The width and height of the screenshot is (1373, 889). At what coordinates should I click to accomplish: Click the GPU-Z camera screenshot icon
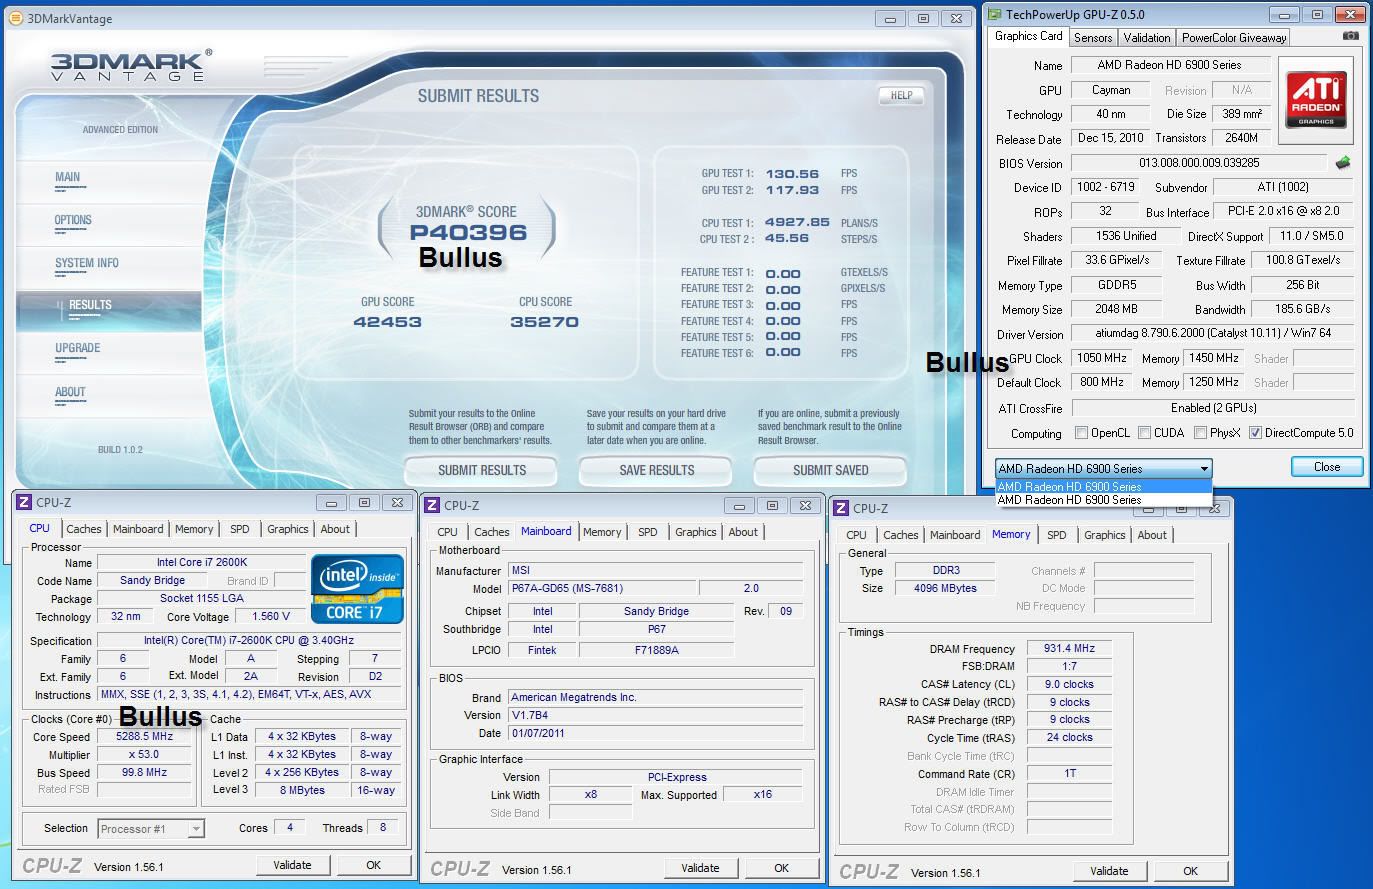point(1350,36)
